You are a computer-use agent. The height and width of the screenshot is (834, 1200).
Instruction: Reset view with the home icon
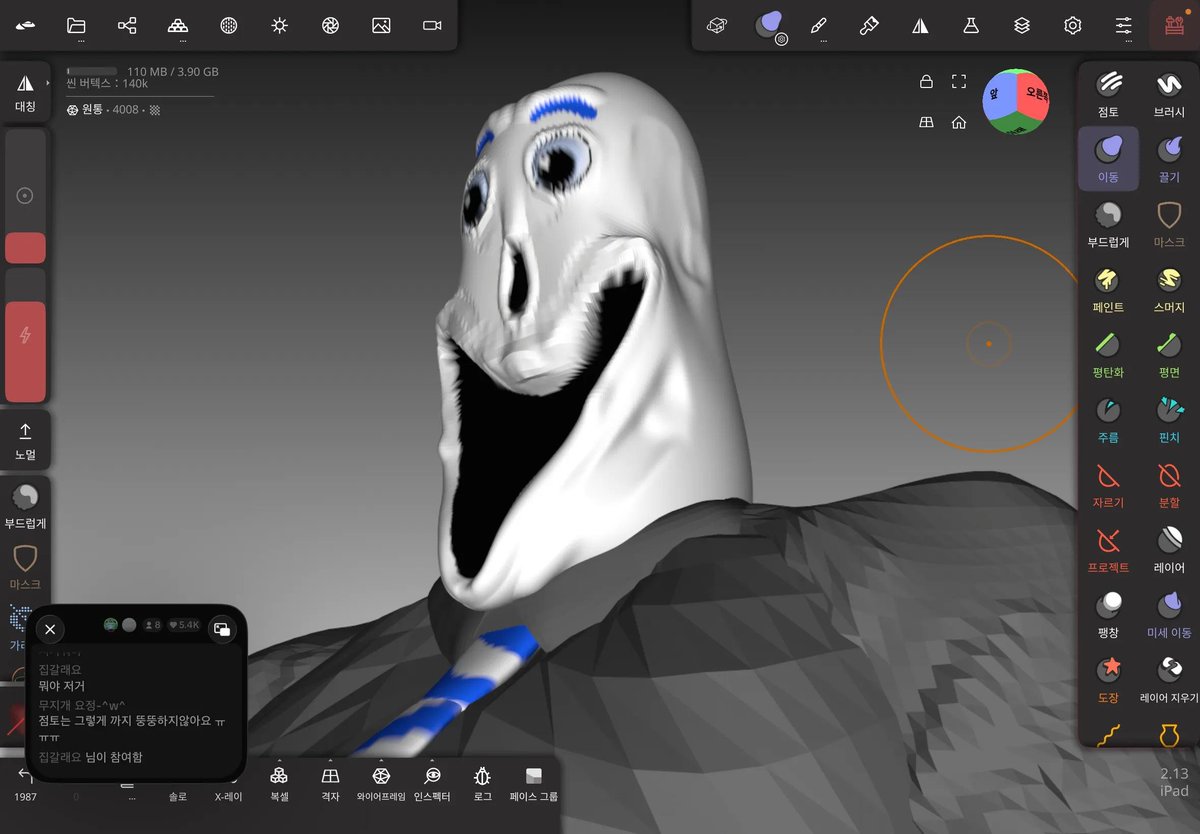tap(959, 122)
